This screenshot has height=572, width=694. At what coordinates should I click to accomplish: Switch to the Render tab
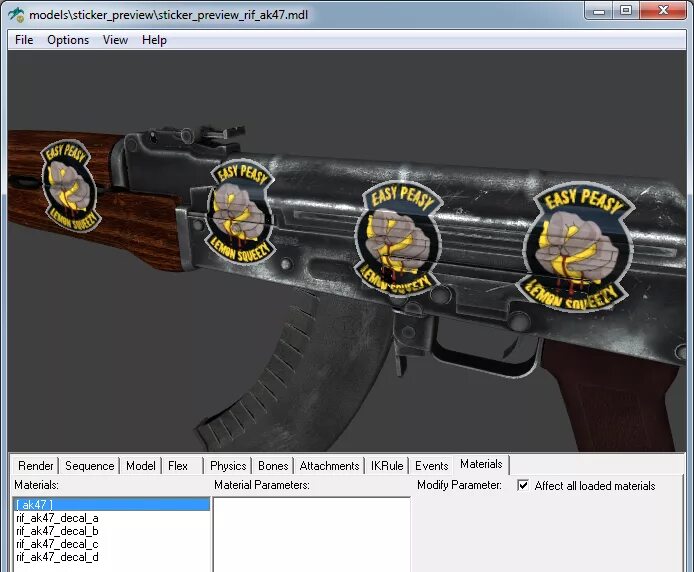pos(35,466)
